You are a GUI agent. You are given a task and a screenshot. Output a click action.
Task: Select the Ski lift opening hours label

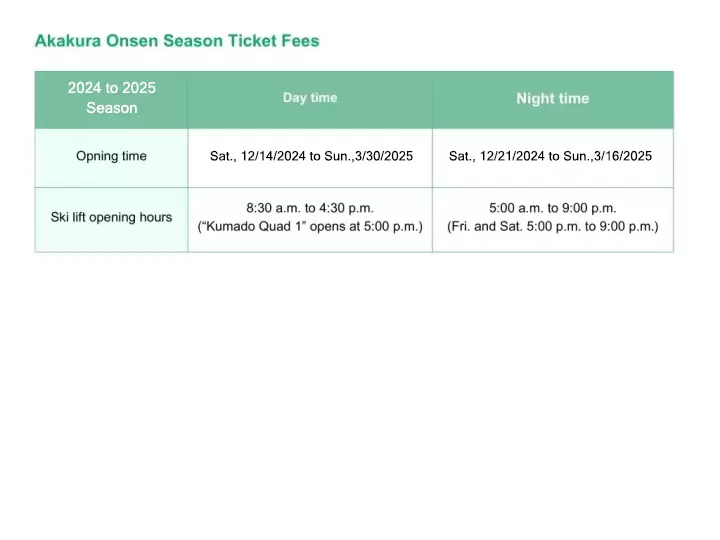coord(111,217)
